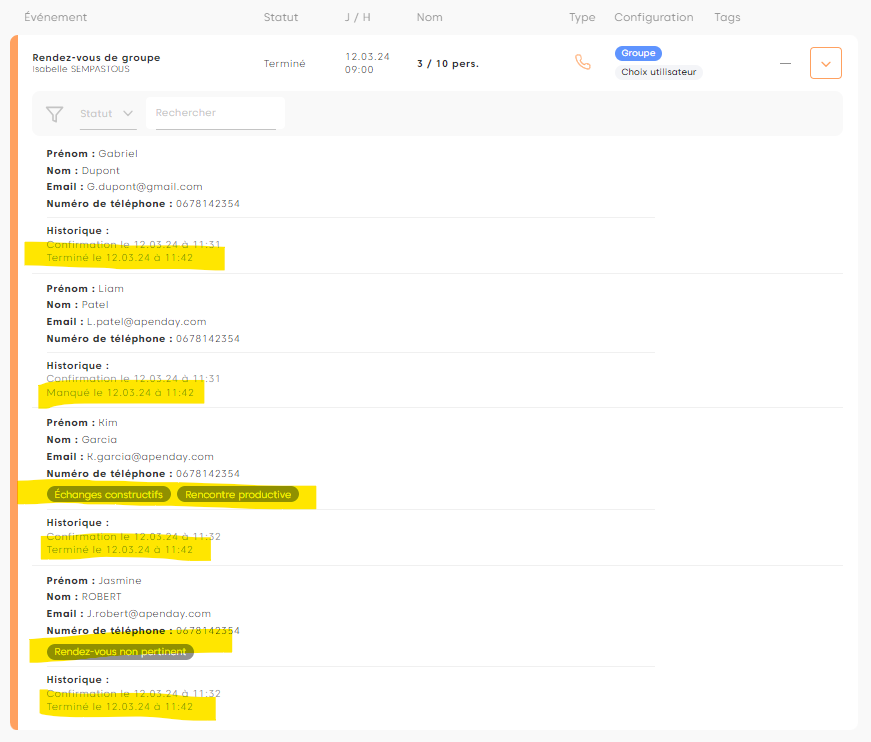Click the dash in the Tags column

tap(785, 63)
